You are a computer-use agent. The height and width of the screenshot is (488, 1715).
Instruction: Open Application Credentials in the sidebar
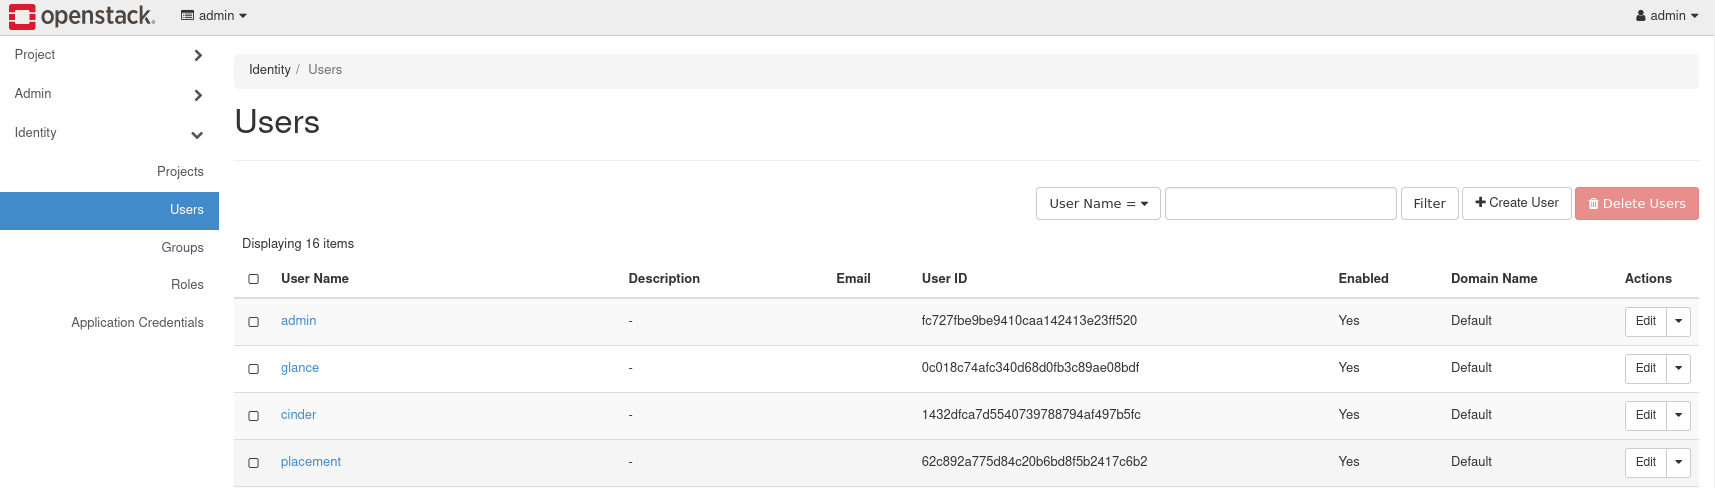coord(137,323)
